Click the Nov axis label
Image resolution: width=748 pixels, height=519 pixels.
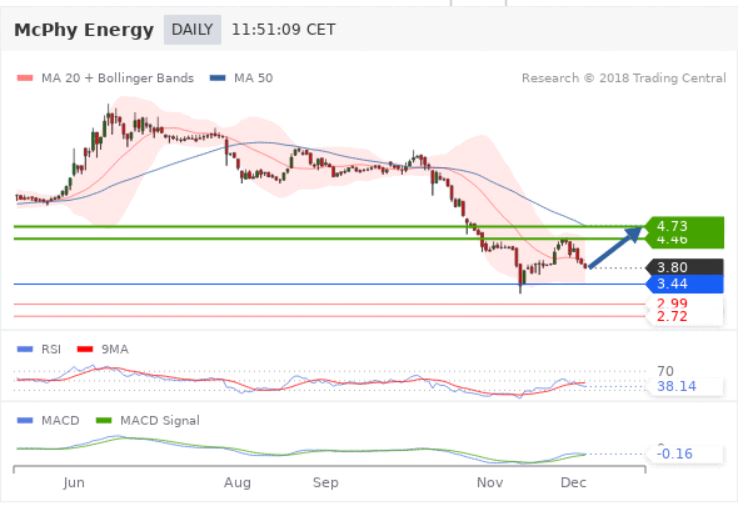coord(490,483)
